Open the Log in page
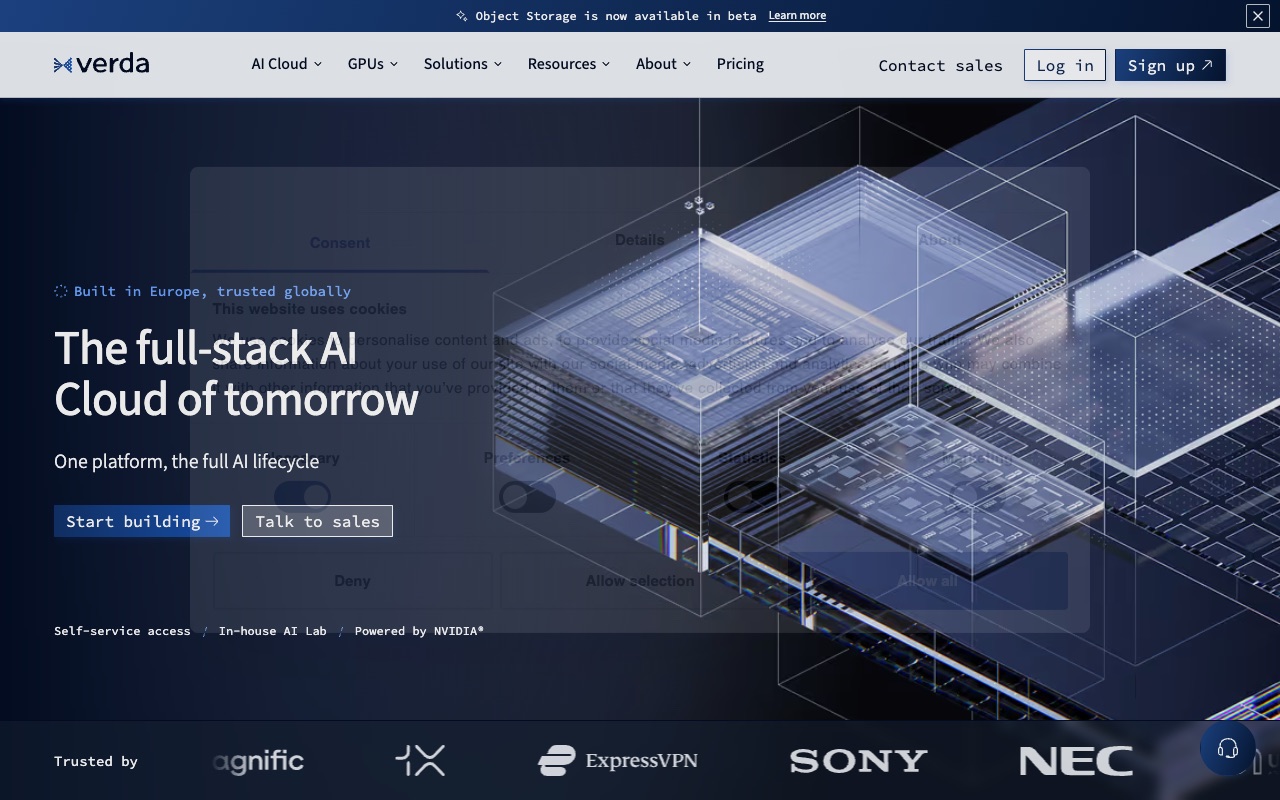This screenshot has width=1280, height=800. [1065, 65]
